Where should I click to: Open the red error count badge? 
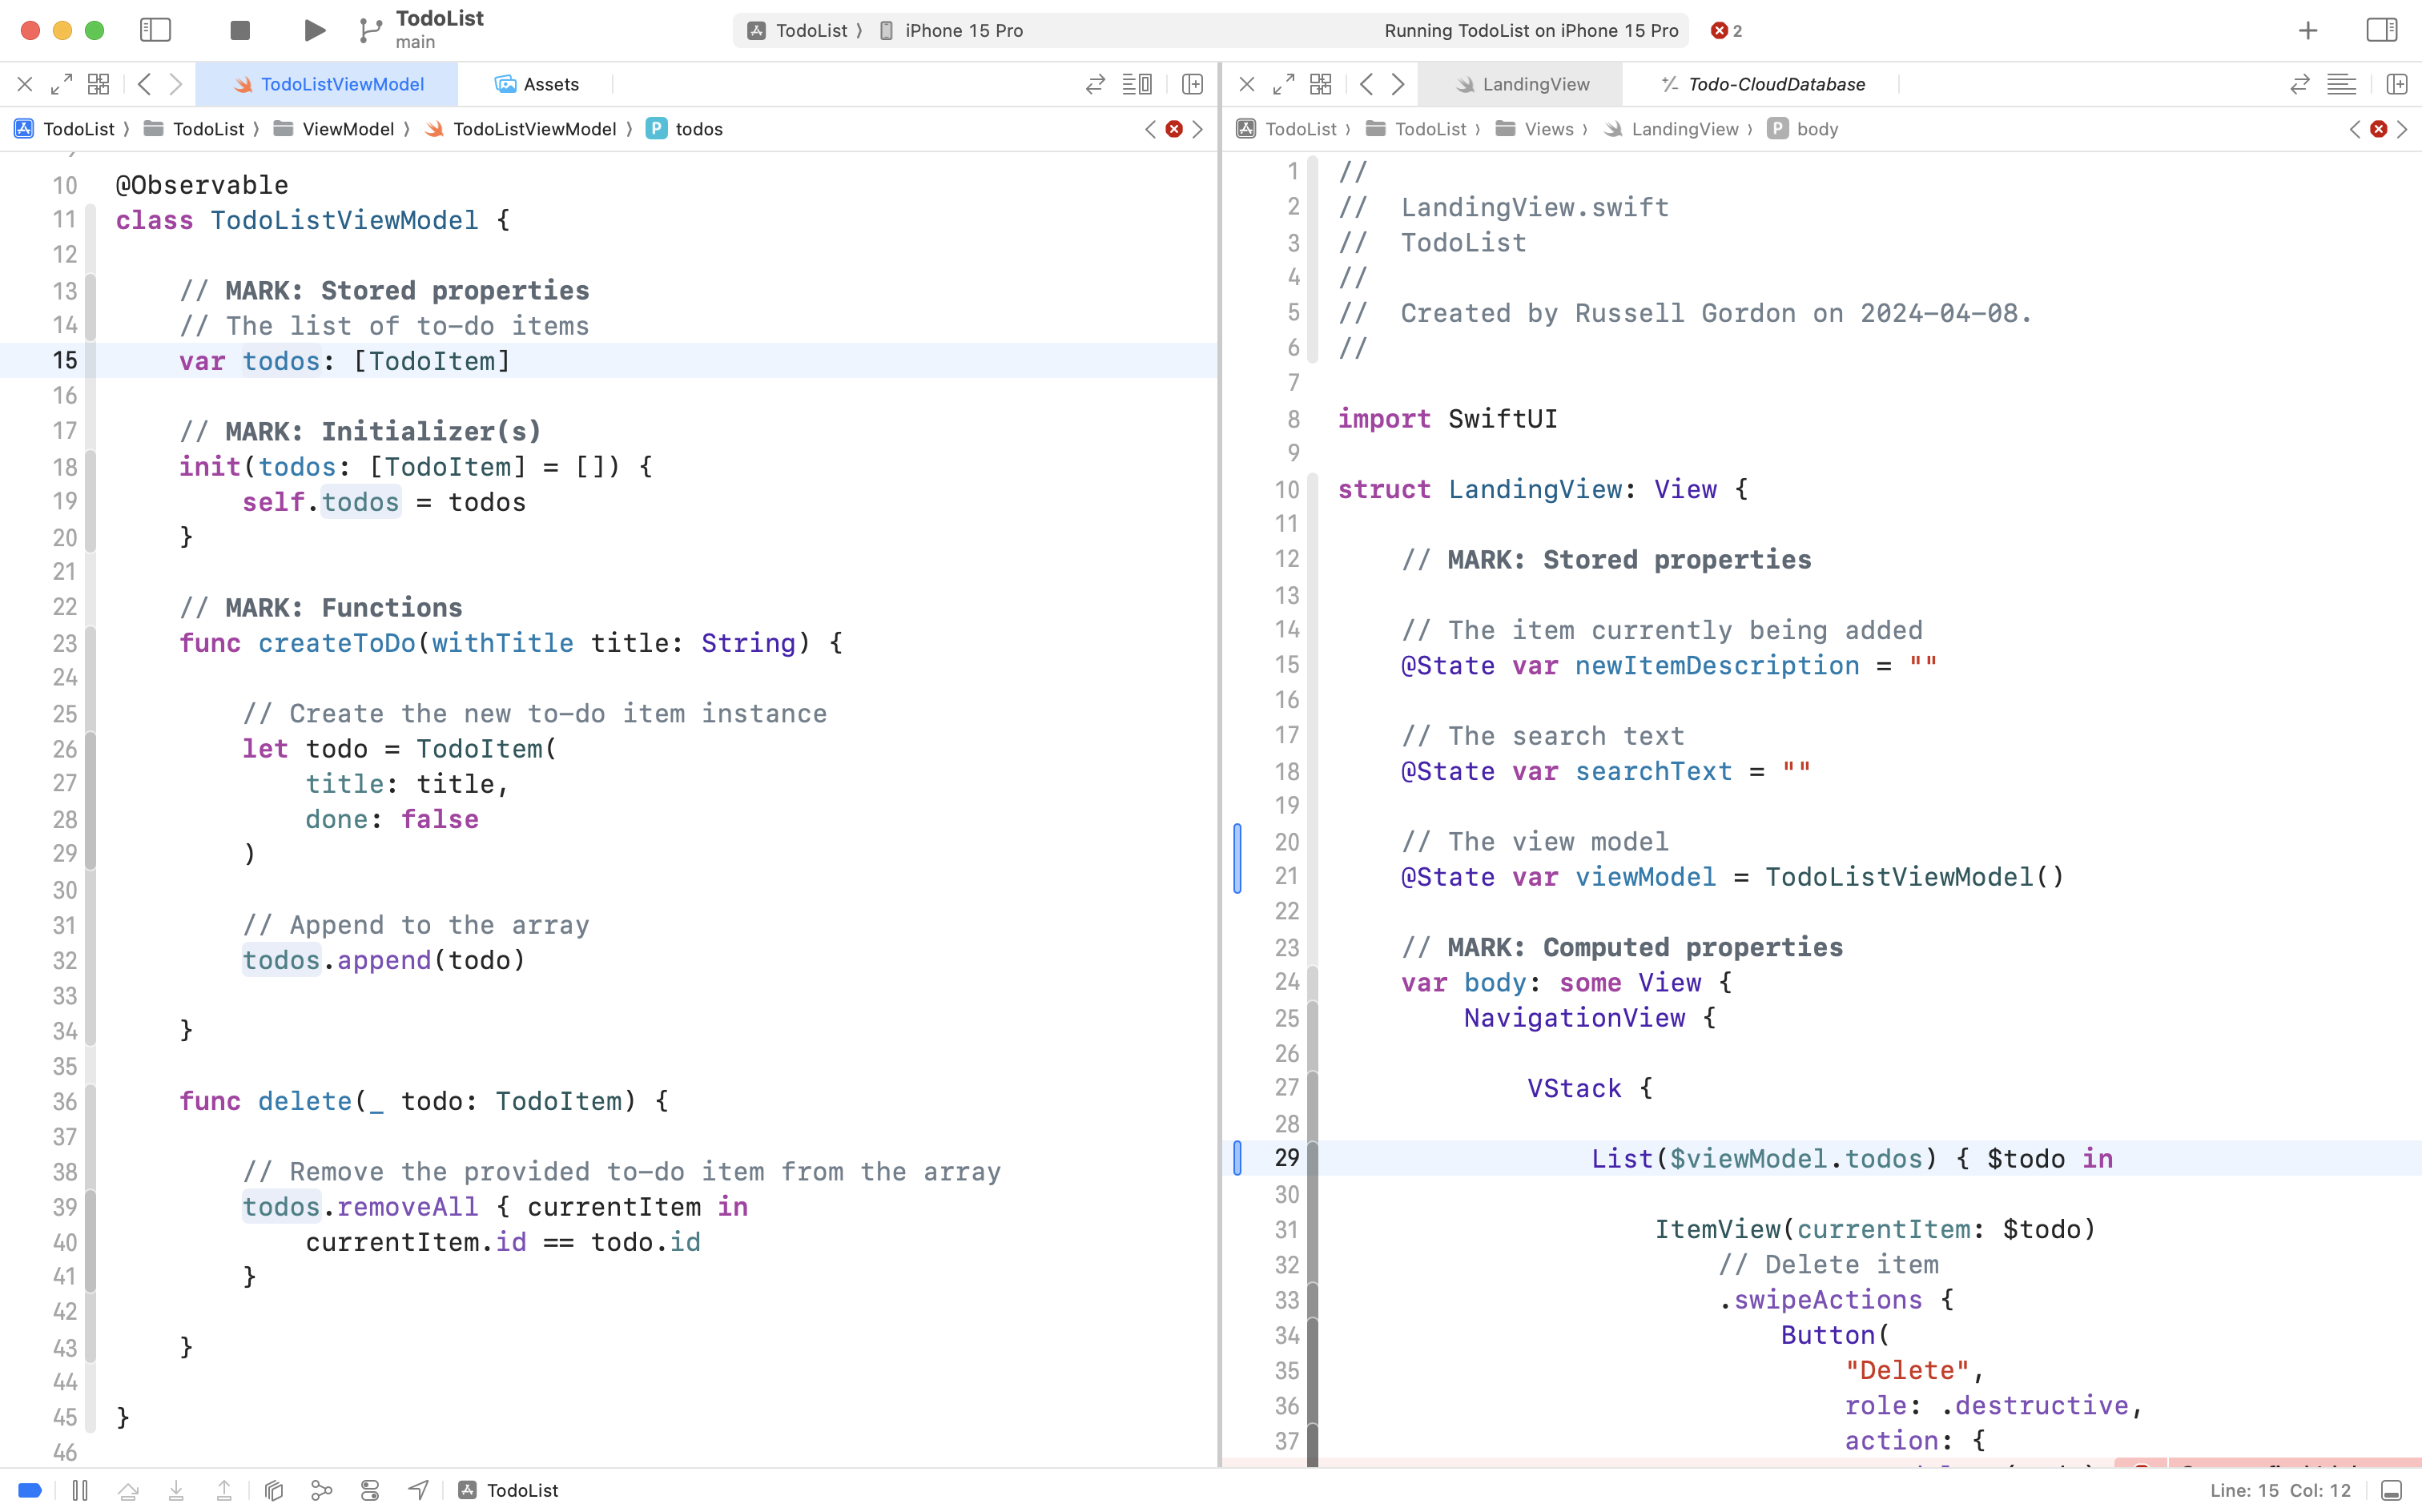[1722, 31]
